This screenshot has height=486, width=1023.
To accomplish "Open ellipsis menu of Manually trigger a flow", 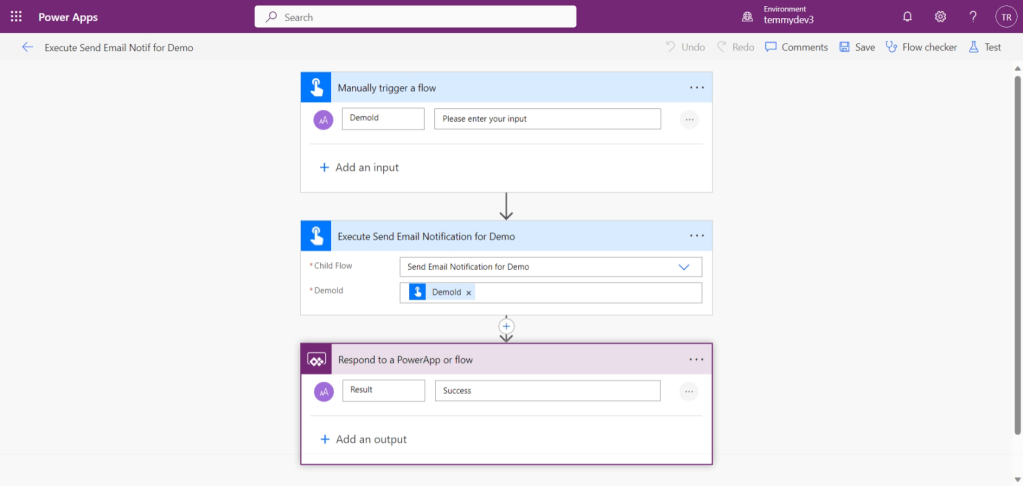I will click(697, 87).
